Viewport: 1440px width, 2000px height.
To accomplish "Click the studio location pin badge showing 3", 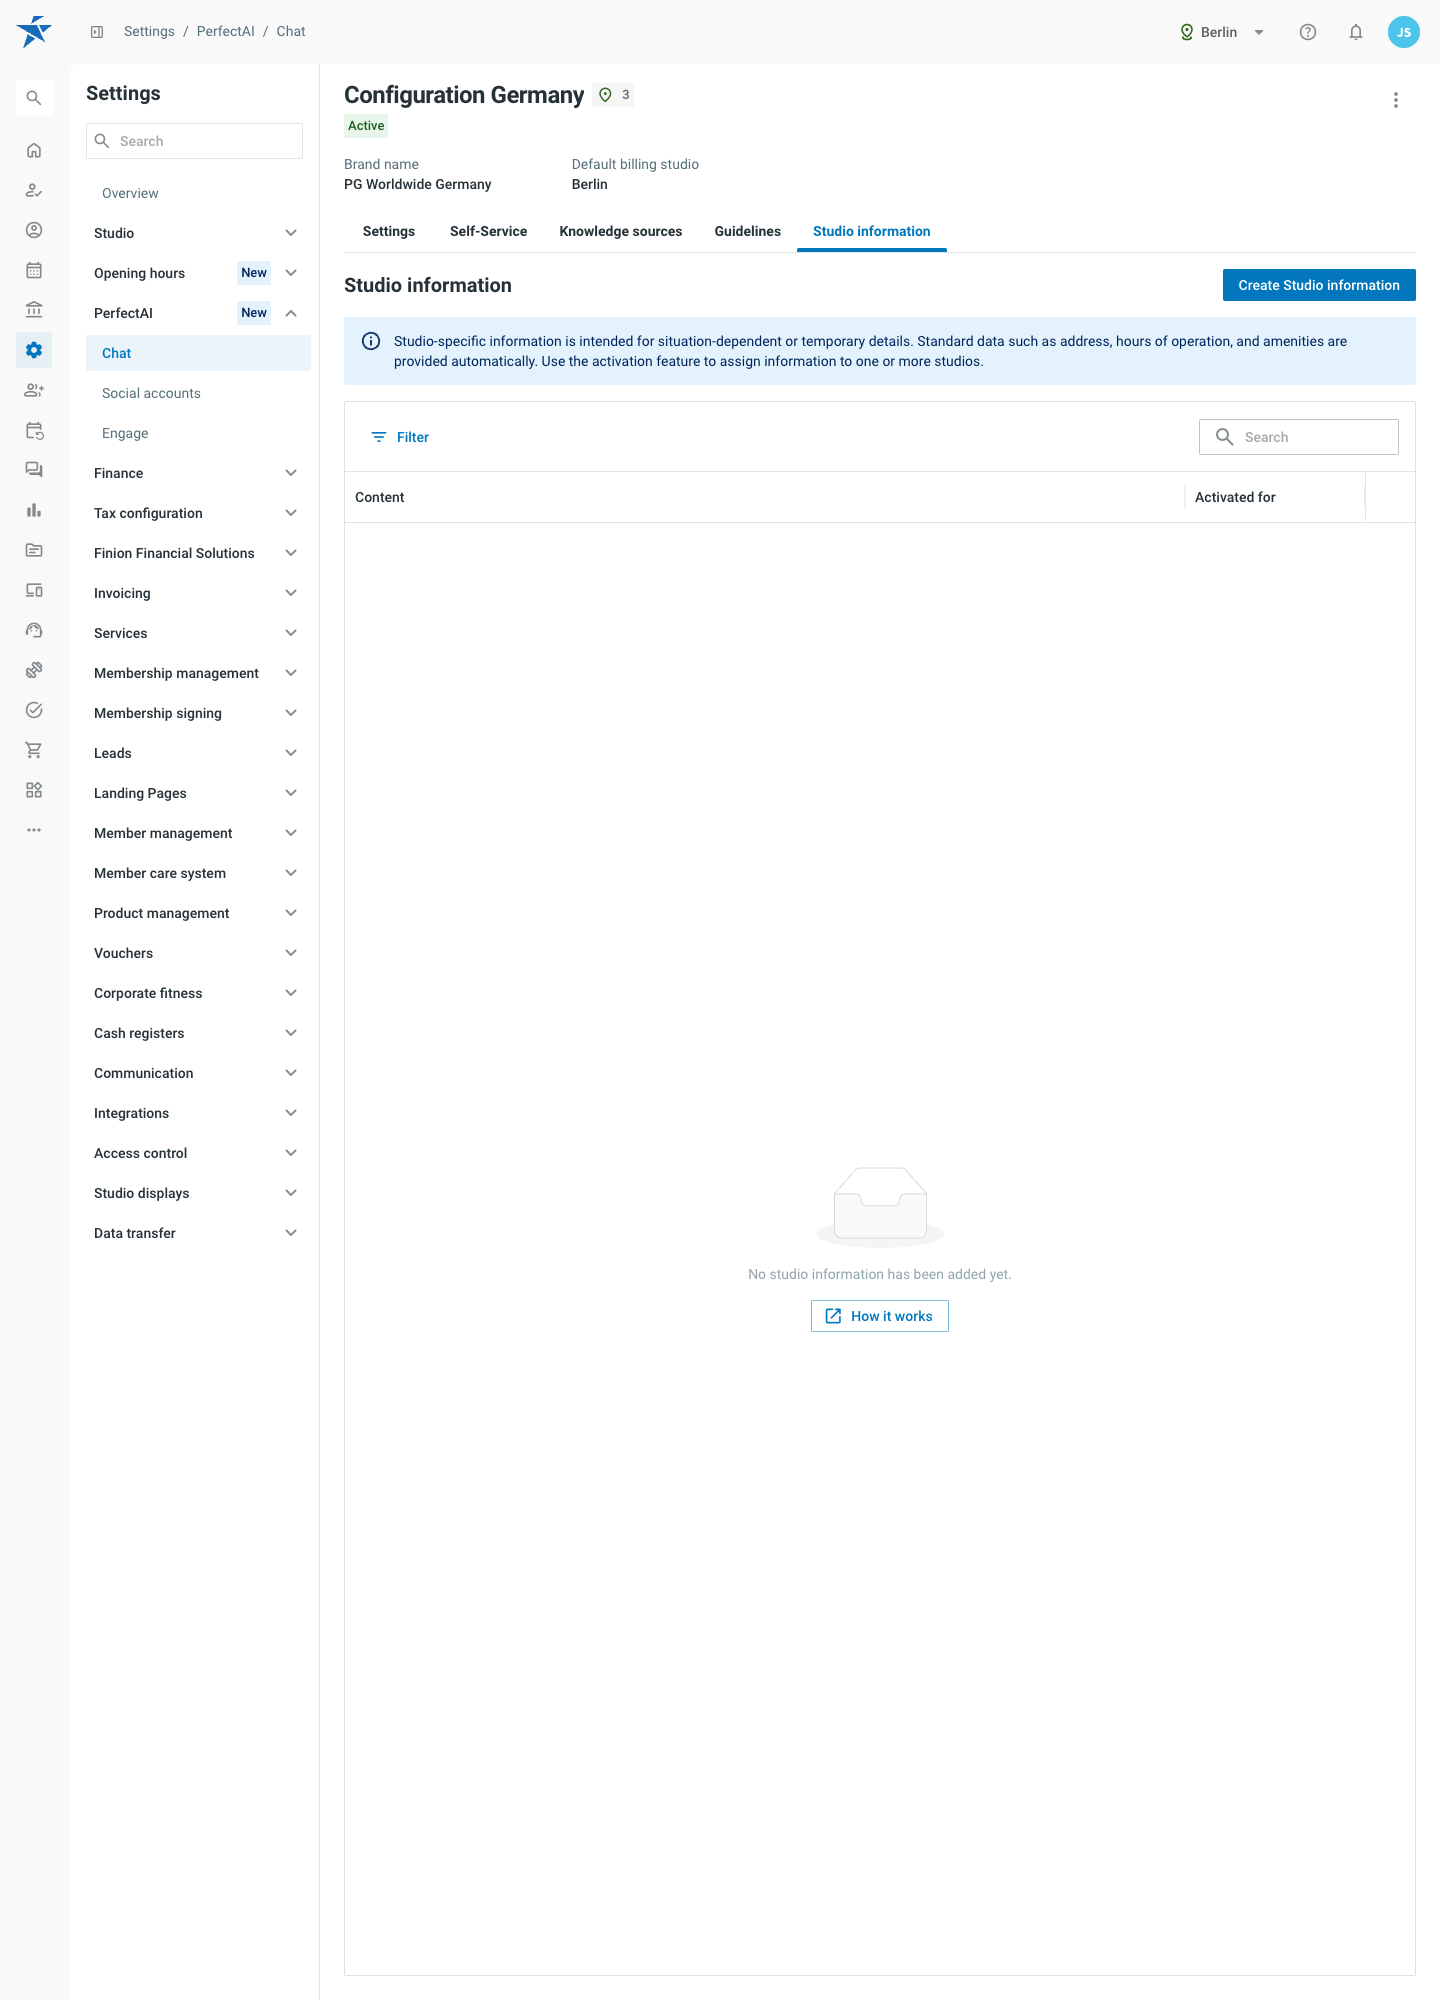I will click(614, 95).
